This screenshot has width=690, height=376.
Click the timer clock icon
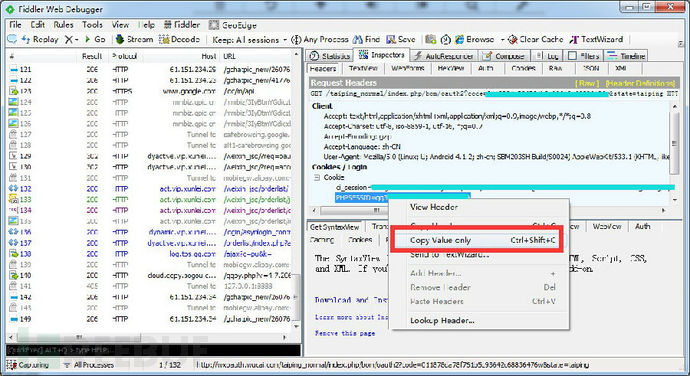445,40
